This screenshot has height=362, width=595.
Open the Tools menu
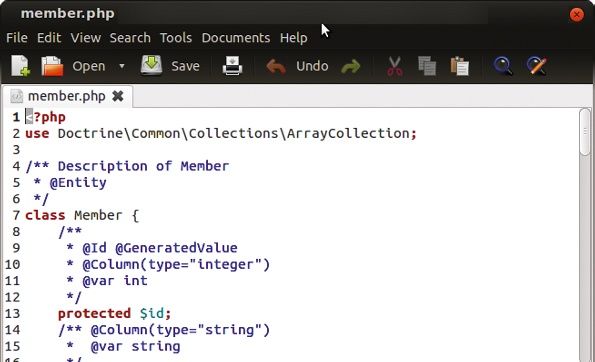click(176, 38)
